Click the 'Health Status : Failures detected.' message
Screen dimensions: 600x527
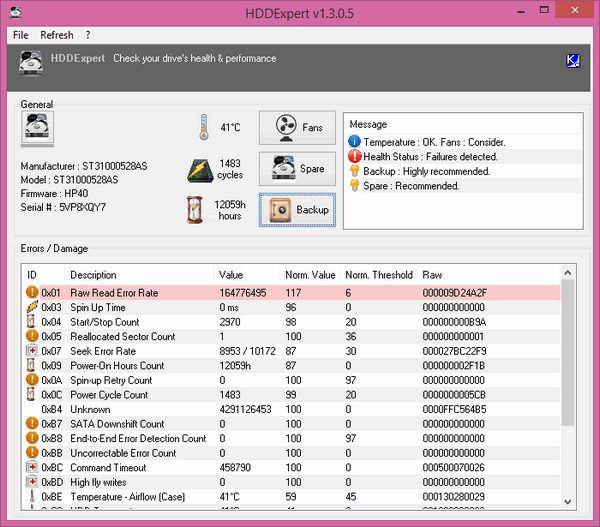point(430,157)
